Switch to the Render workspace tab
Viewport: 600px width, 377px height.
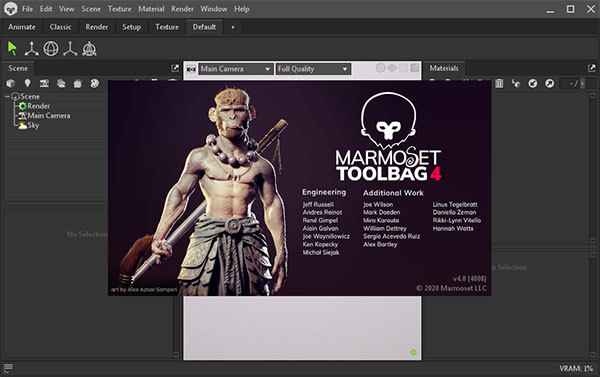tap(96, 27)
